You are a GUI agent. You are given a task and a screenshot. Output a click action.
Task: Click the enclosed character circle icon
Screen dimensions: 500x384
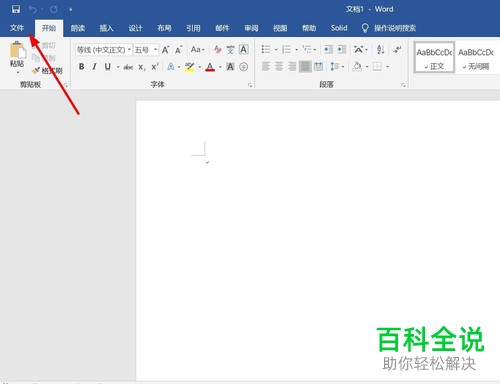[x=244, y=67]
